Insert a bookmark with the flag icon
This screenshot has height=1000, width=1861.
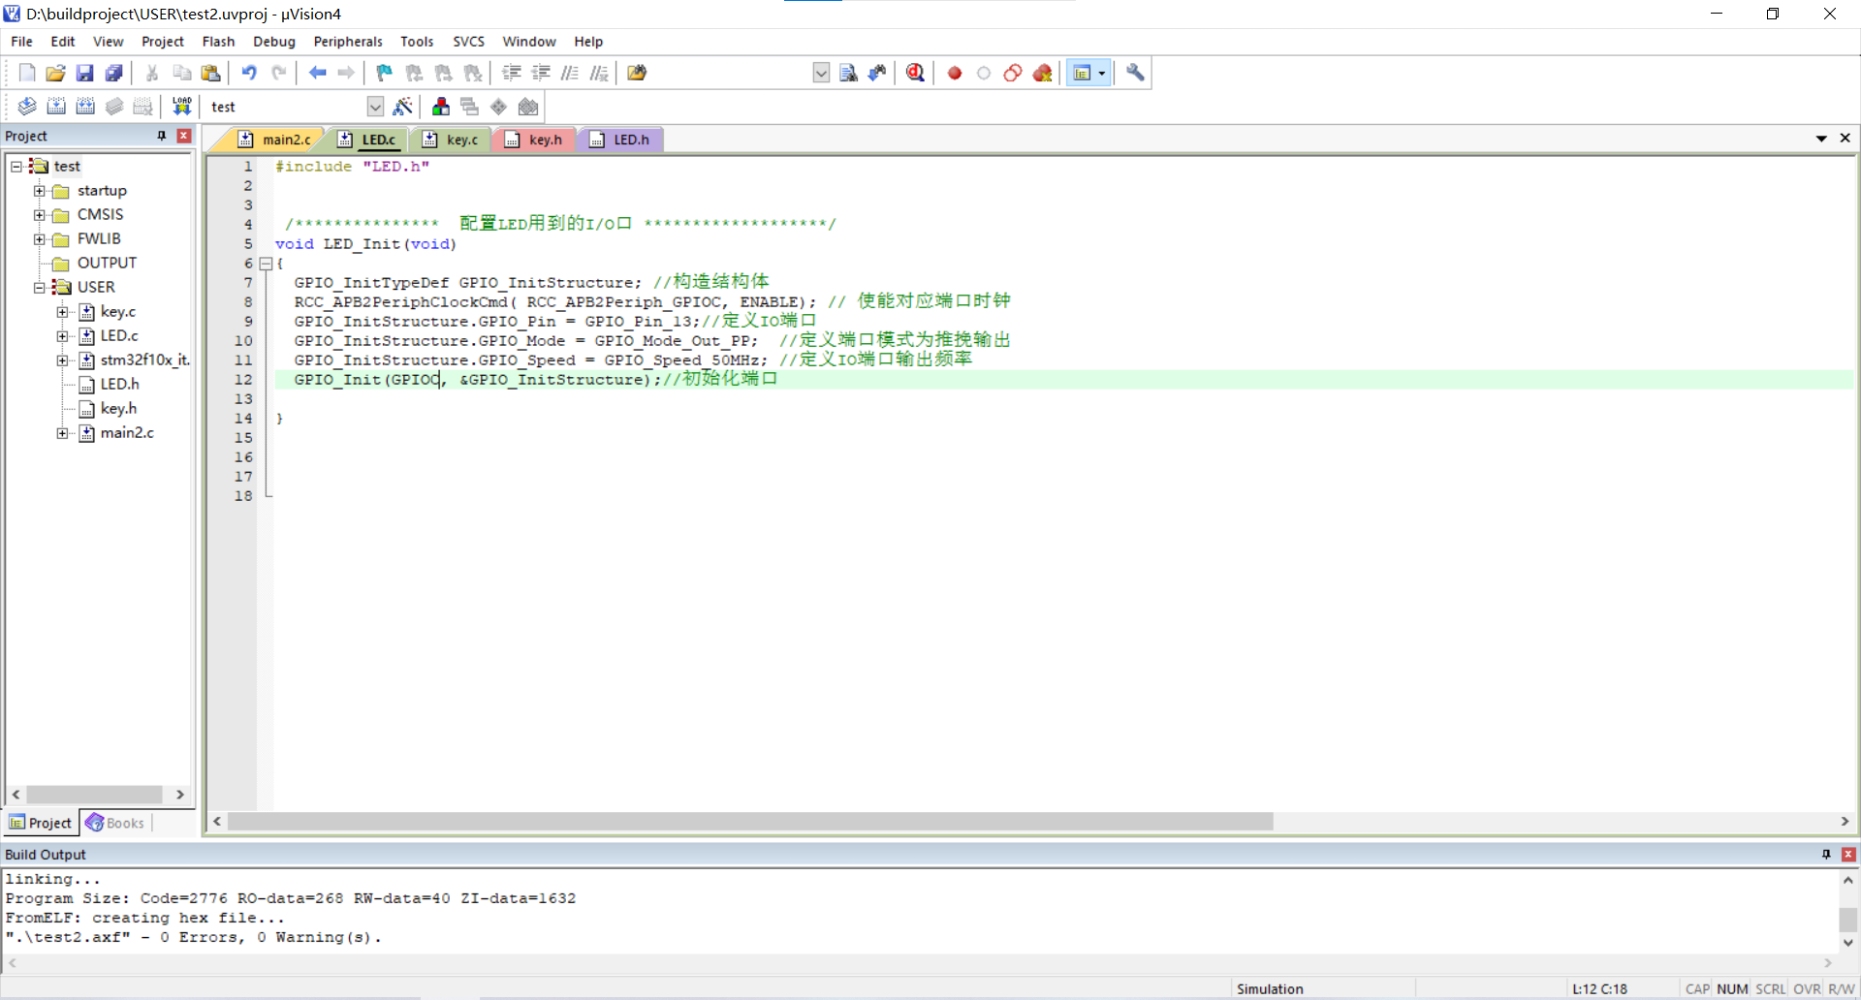tap(385, 73)
